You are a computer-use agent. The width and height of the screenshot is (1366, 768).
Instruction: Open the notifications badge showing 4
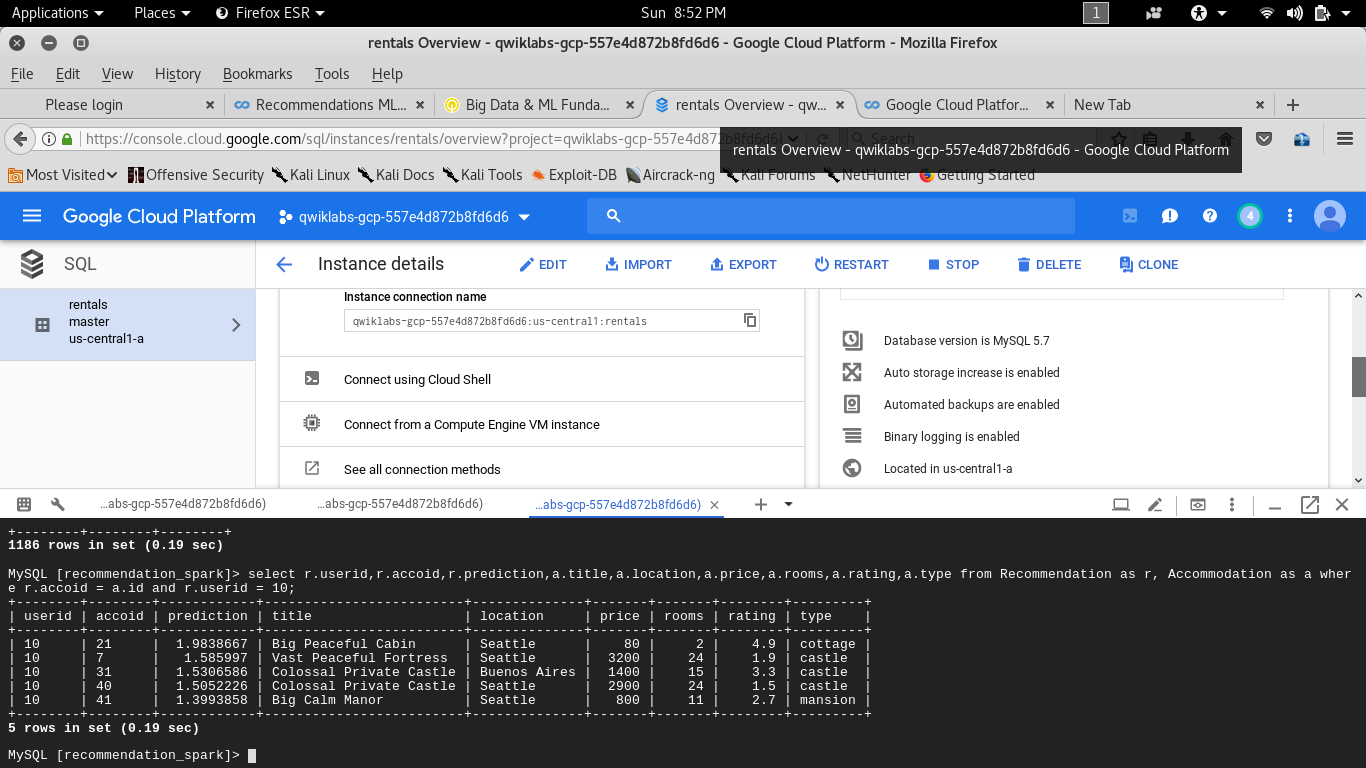[x=1249, y=216]
